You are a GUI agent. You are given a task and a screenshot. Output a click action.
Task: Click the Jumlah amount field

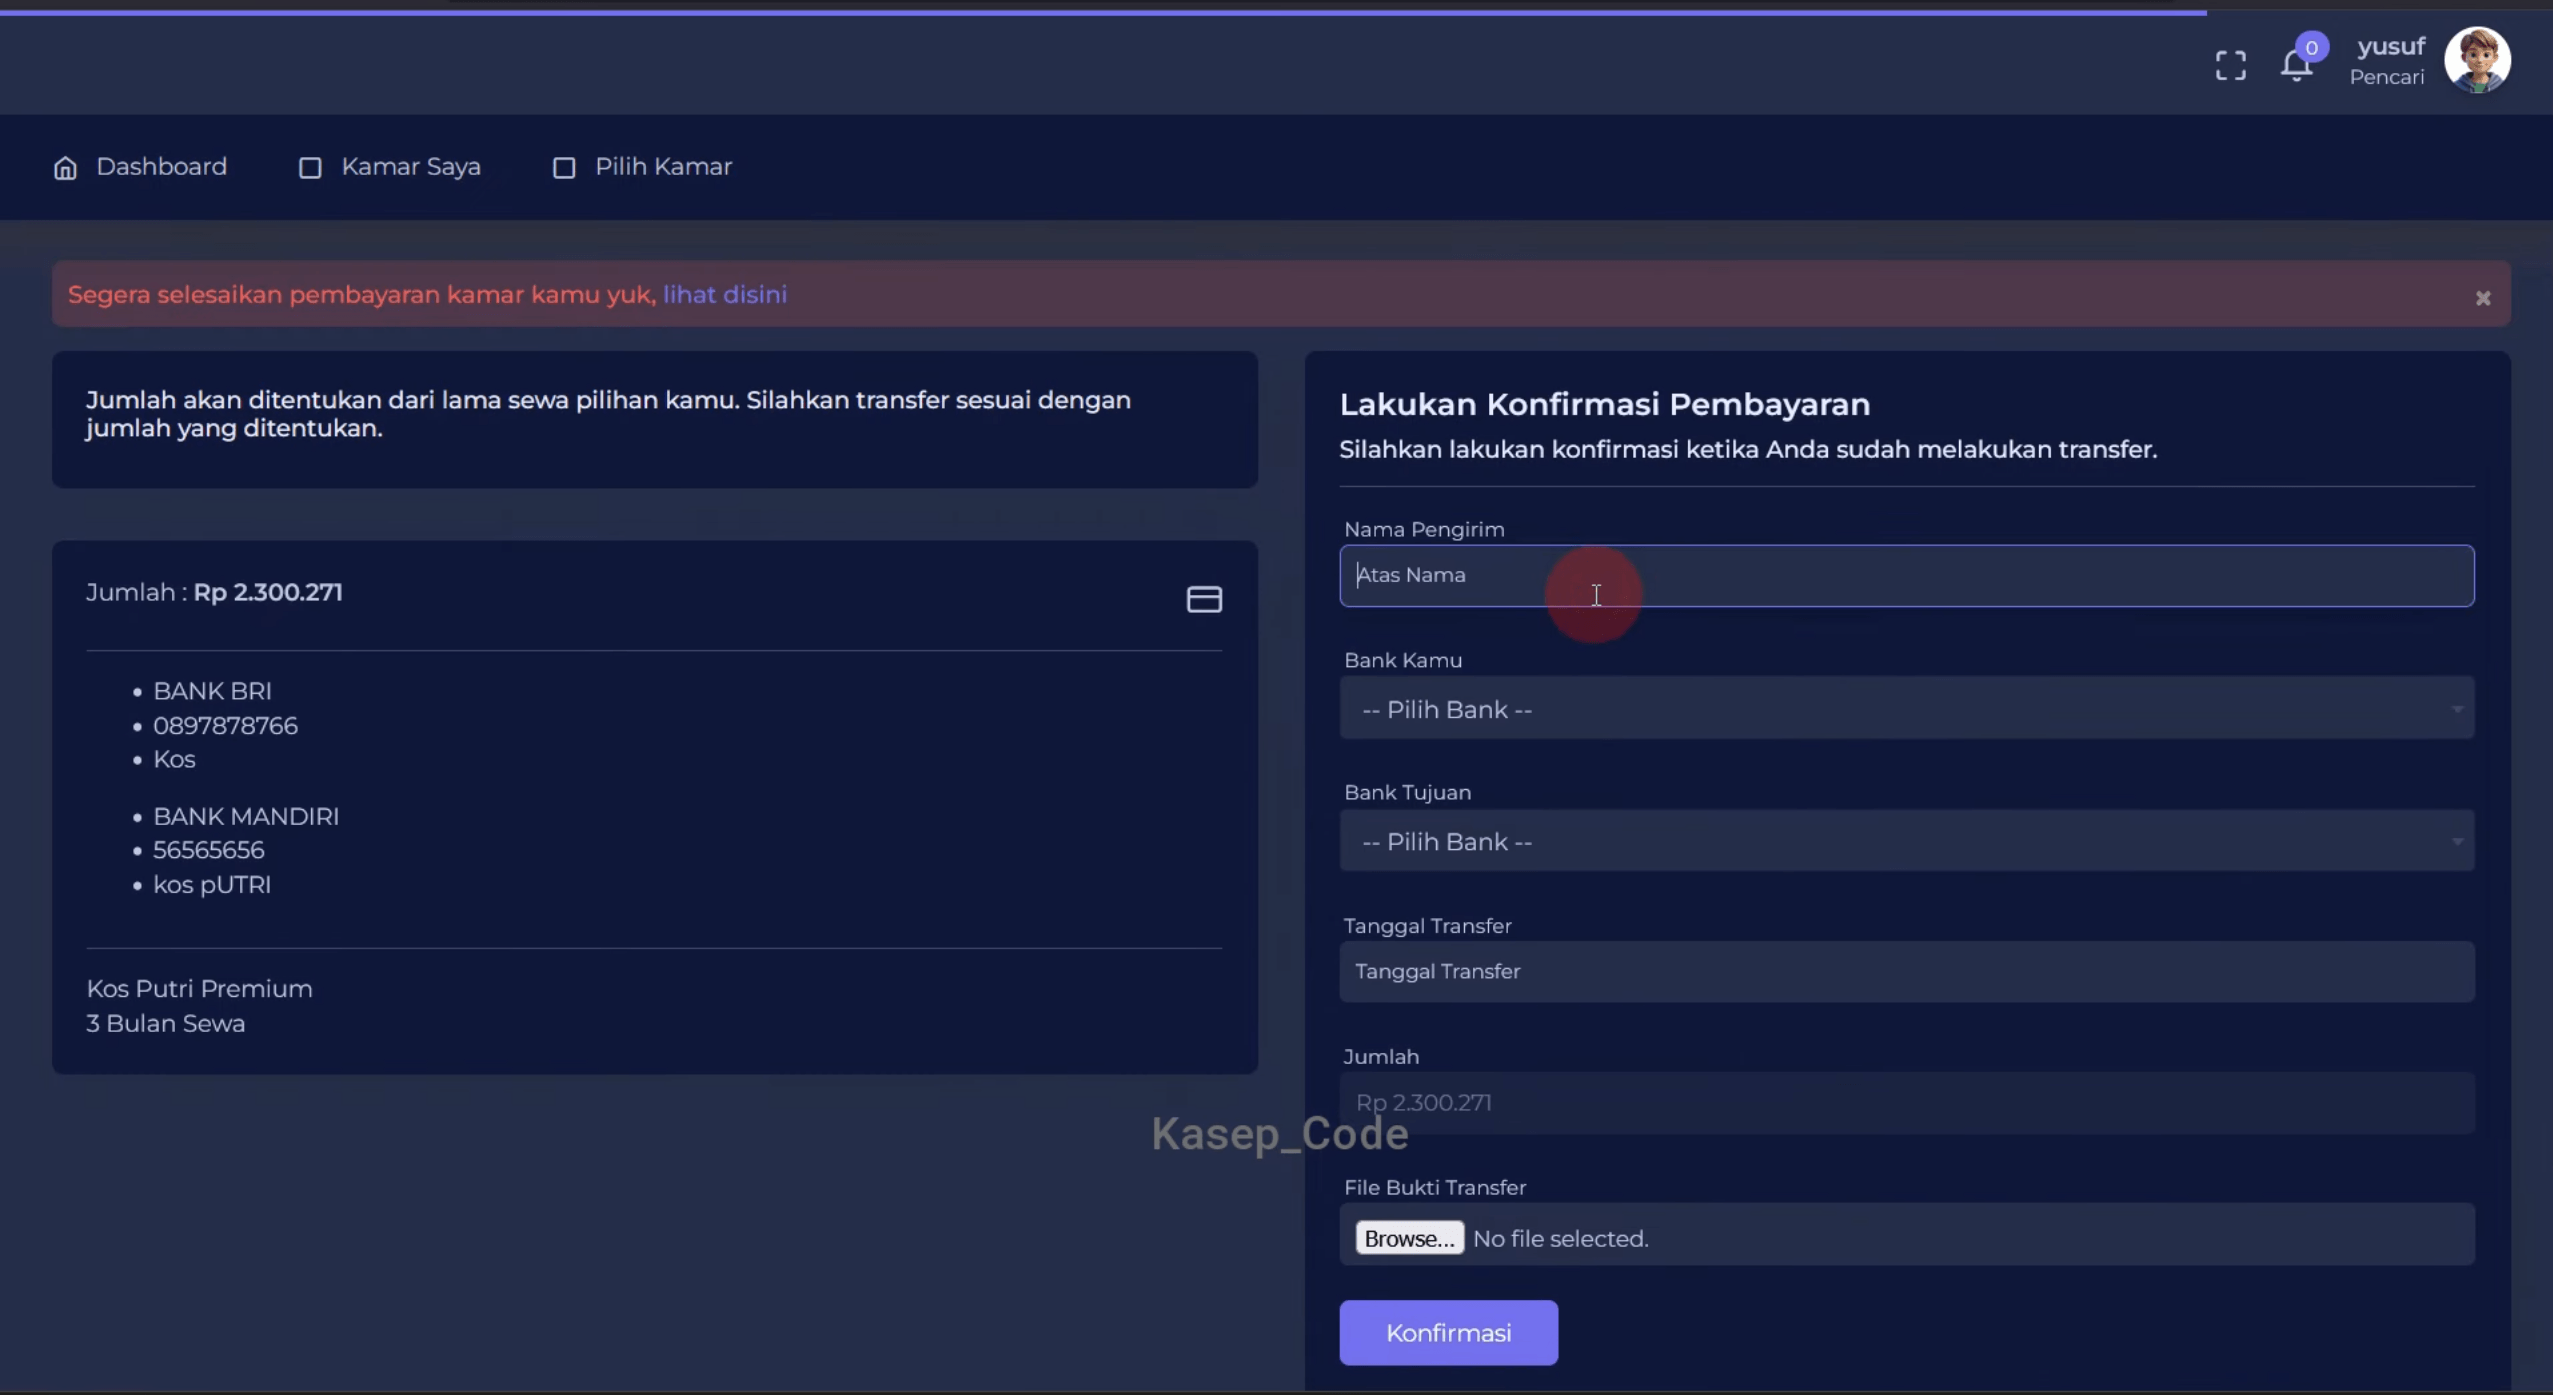(1906, 1103)
